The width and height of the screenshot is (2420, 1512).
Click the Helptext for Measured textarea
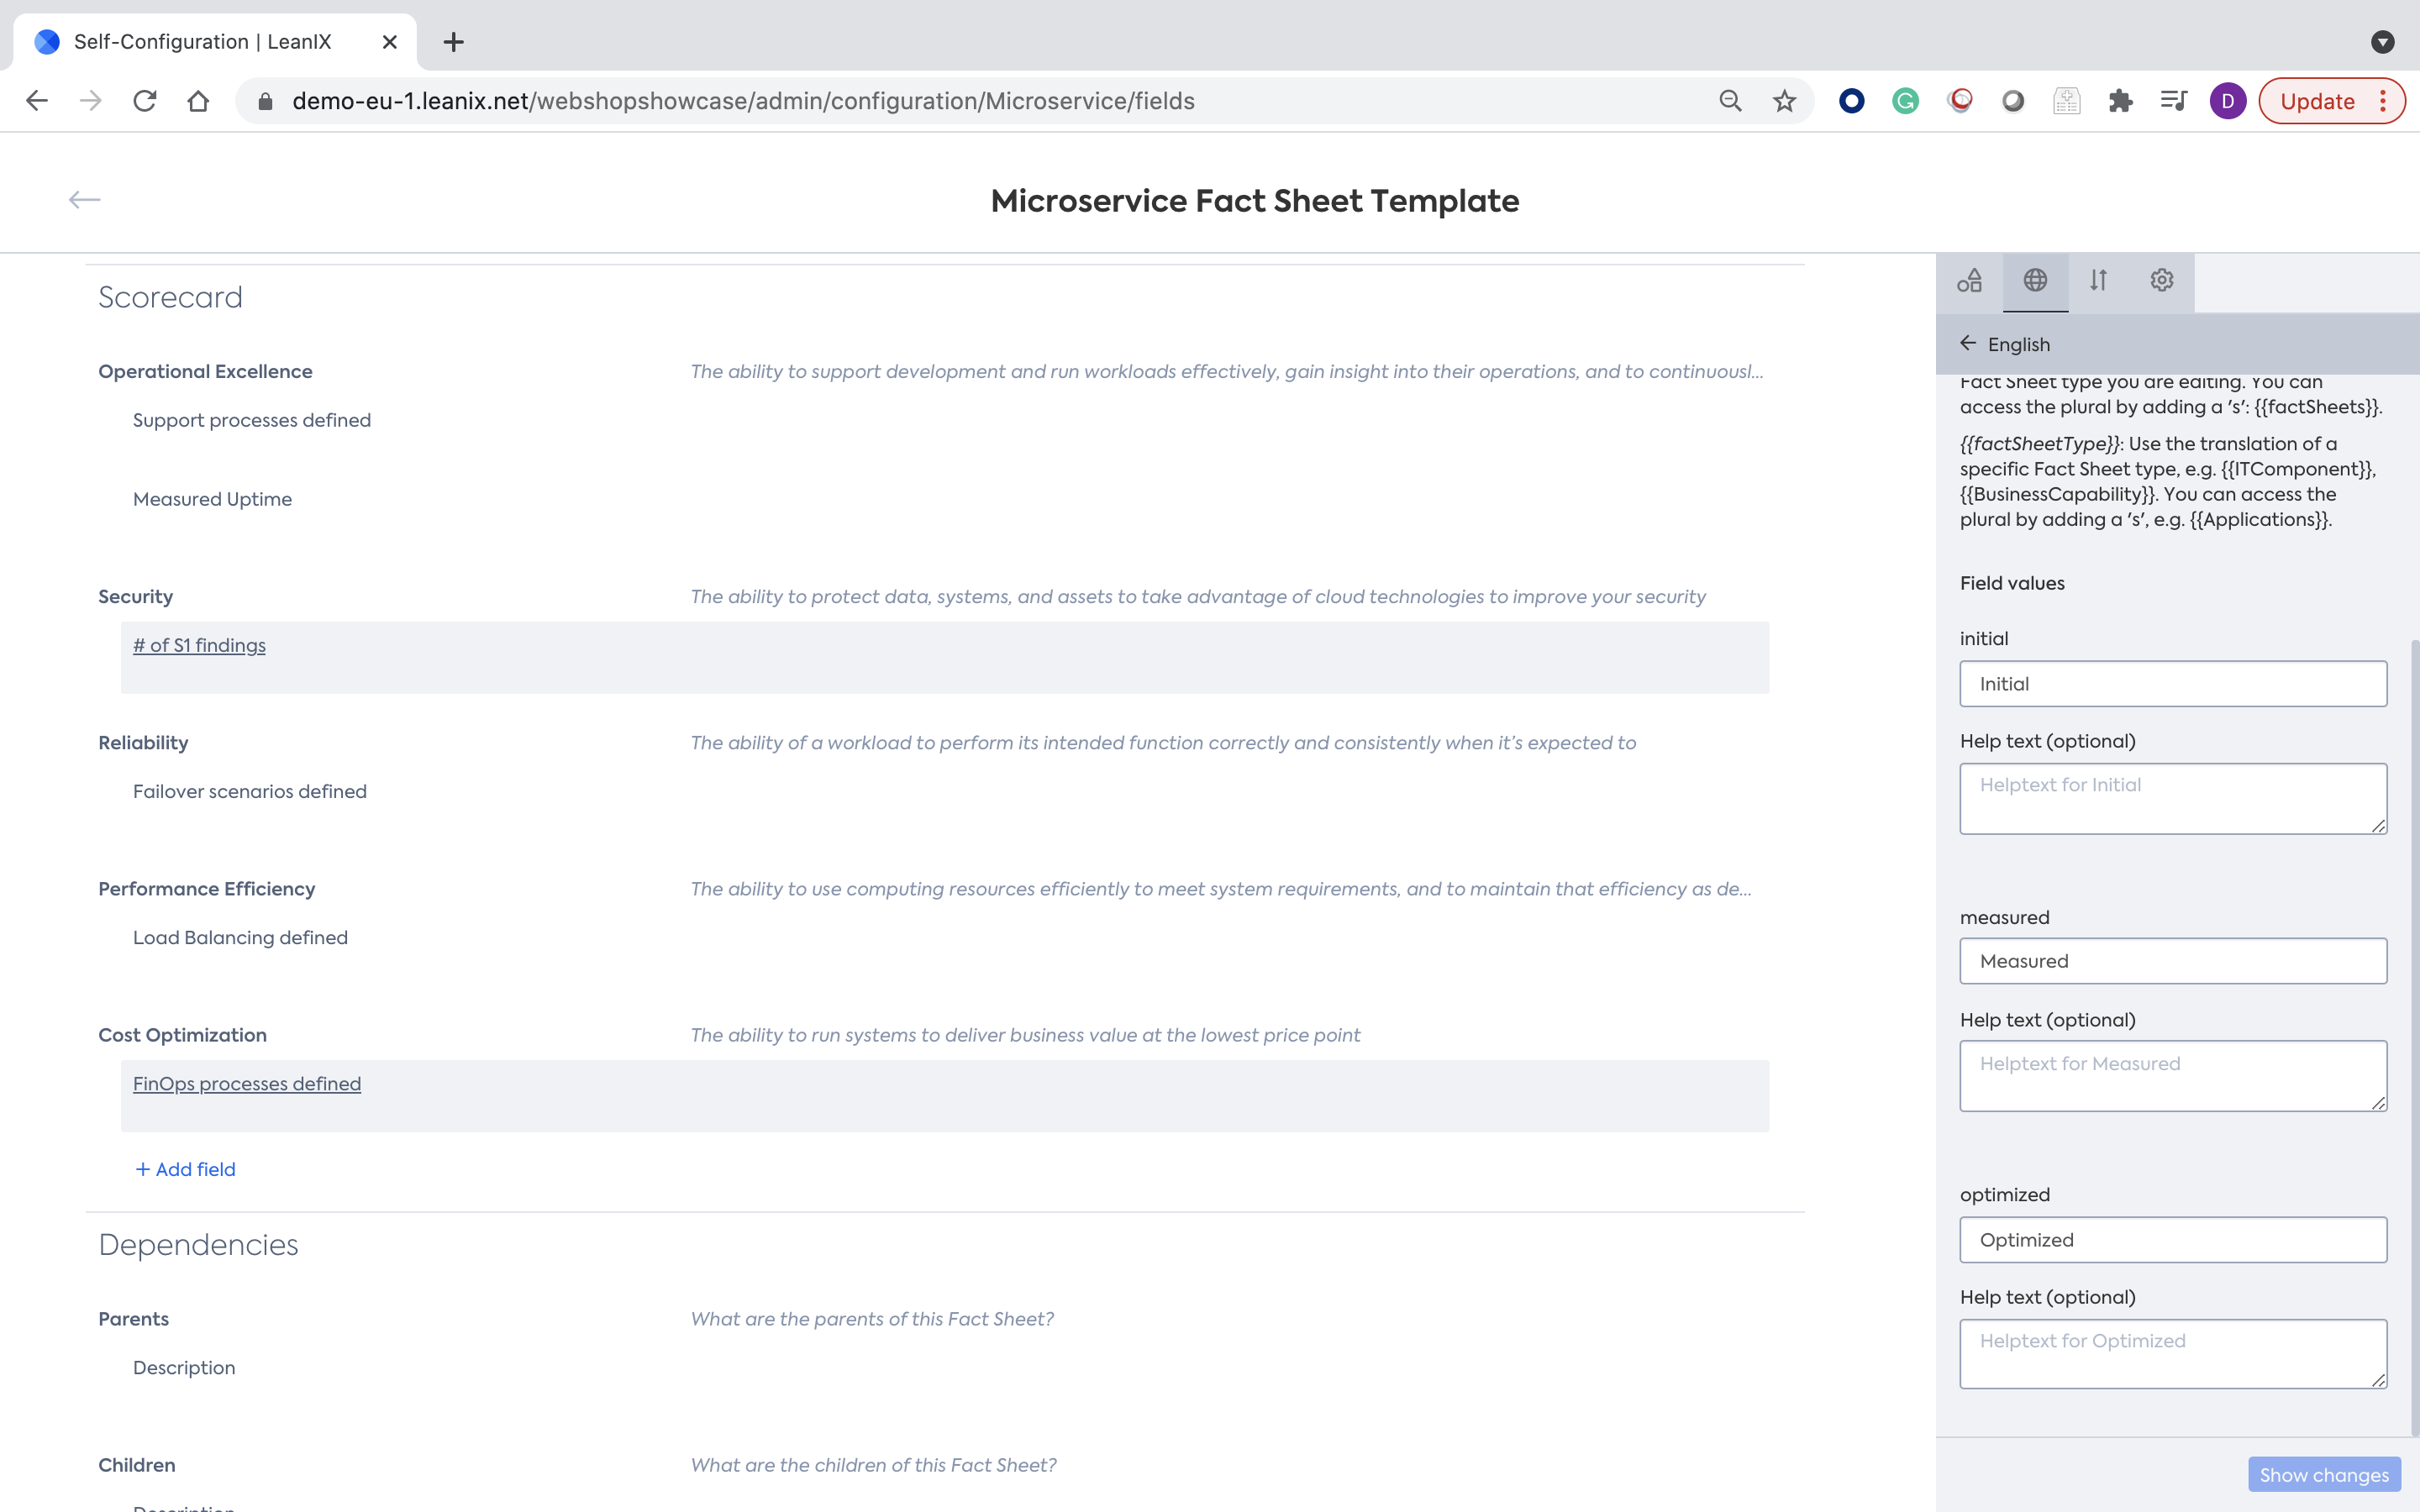coord(2172,1075)
